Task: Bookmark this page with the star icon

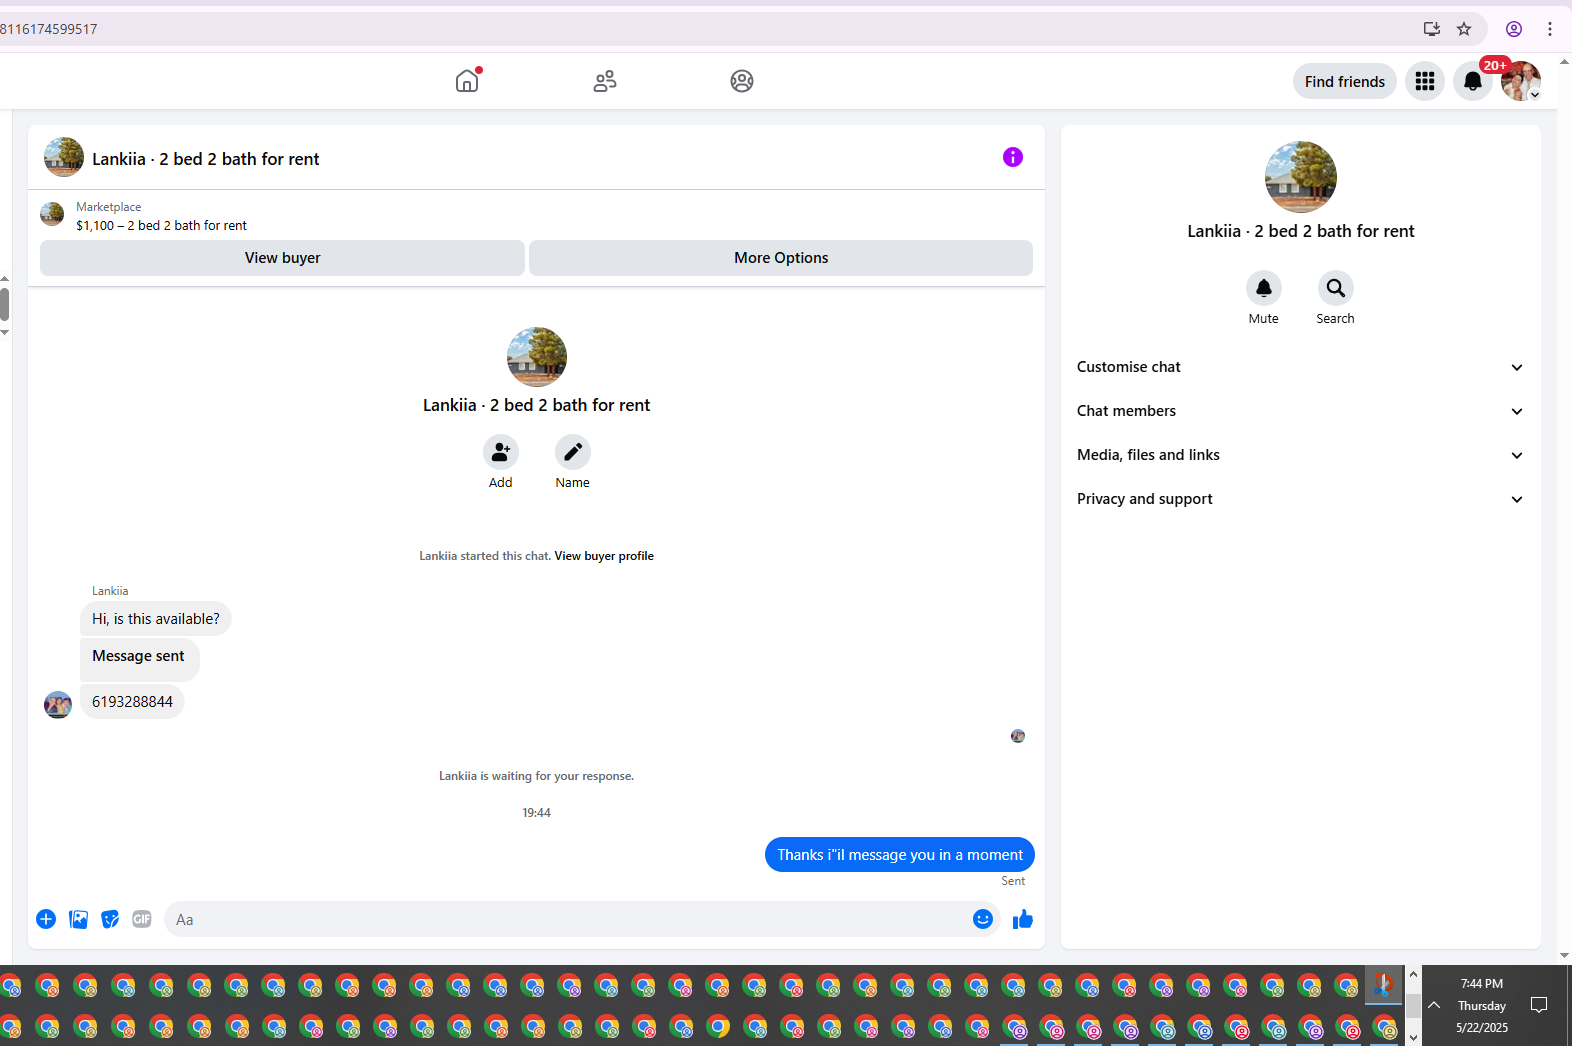Action: pyautogui.click(x=1464, y=29)
